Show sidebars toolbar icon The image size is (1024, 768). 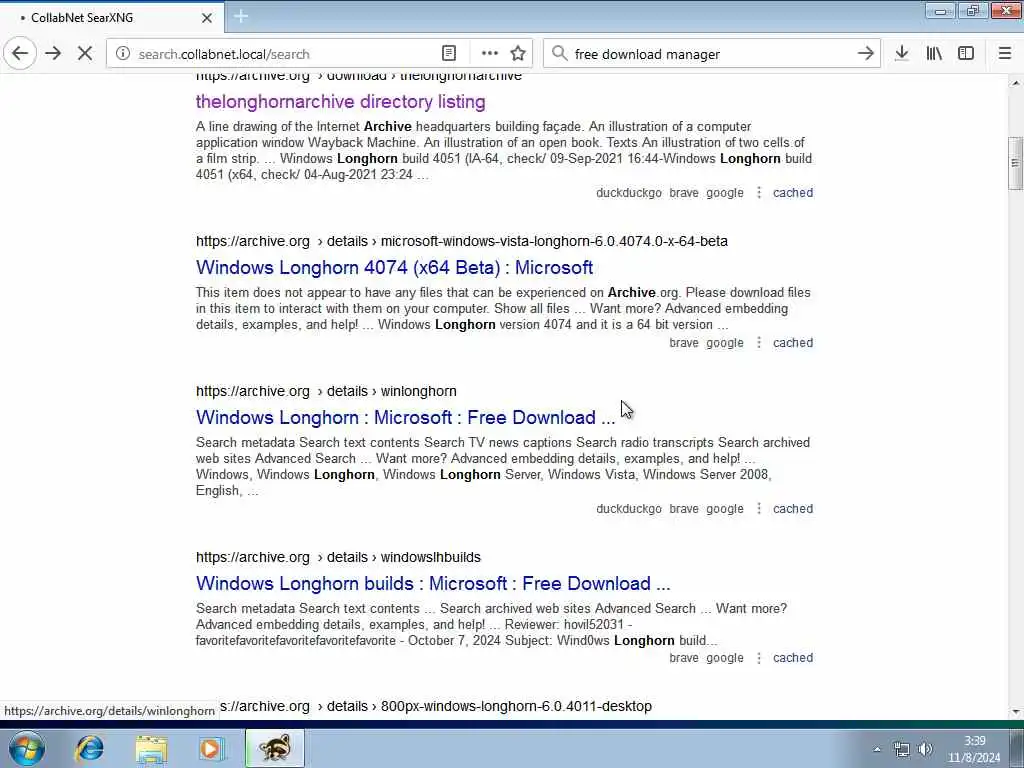(x=966, y=54)
